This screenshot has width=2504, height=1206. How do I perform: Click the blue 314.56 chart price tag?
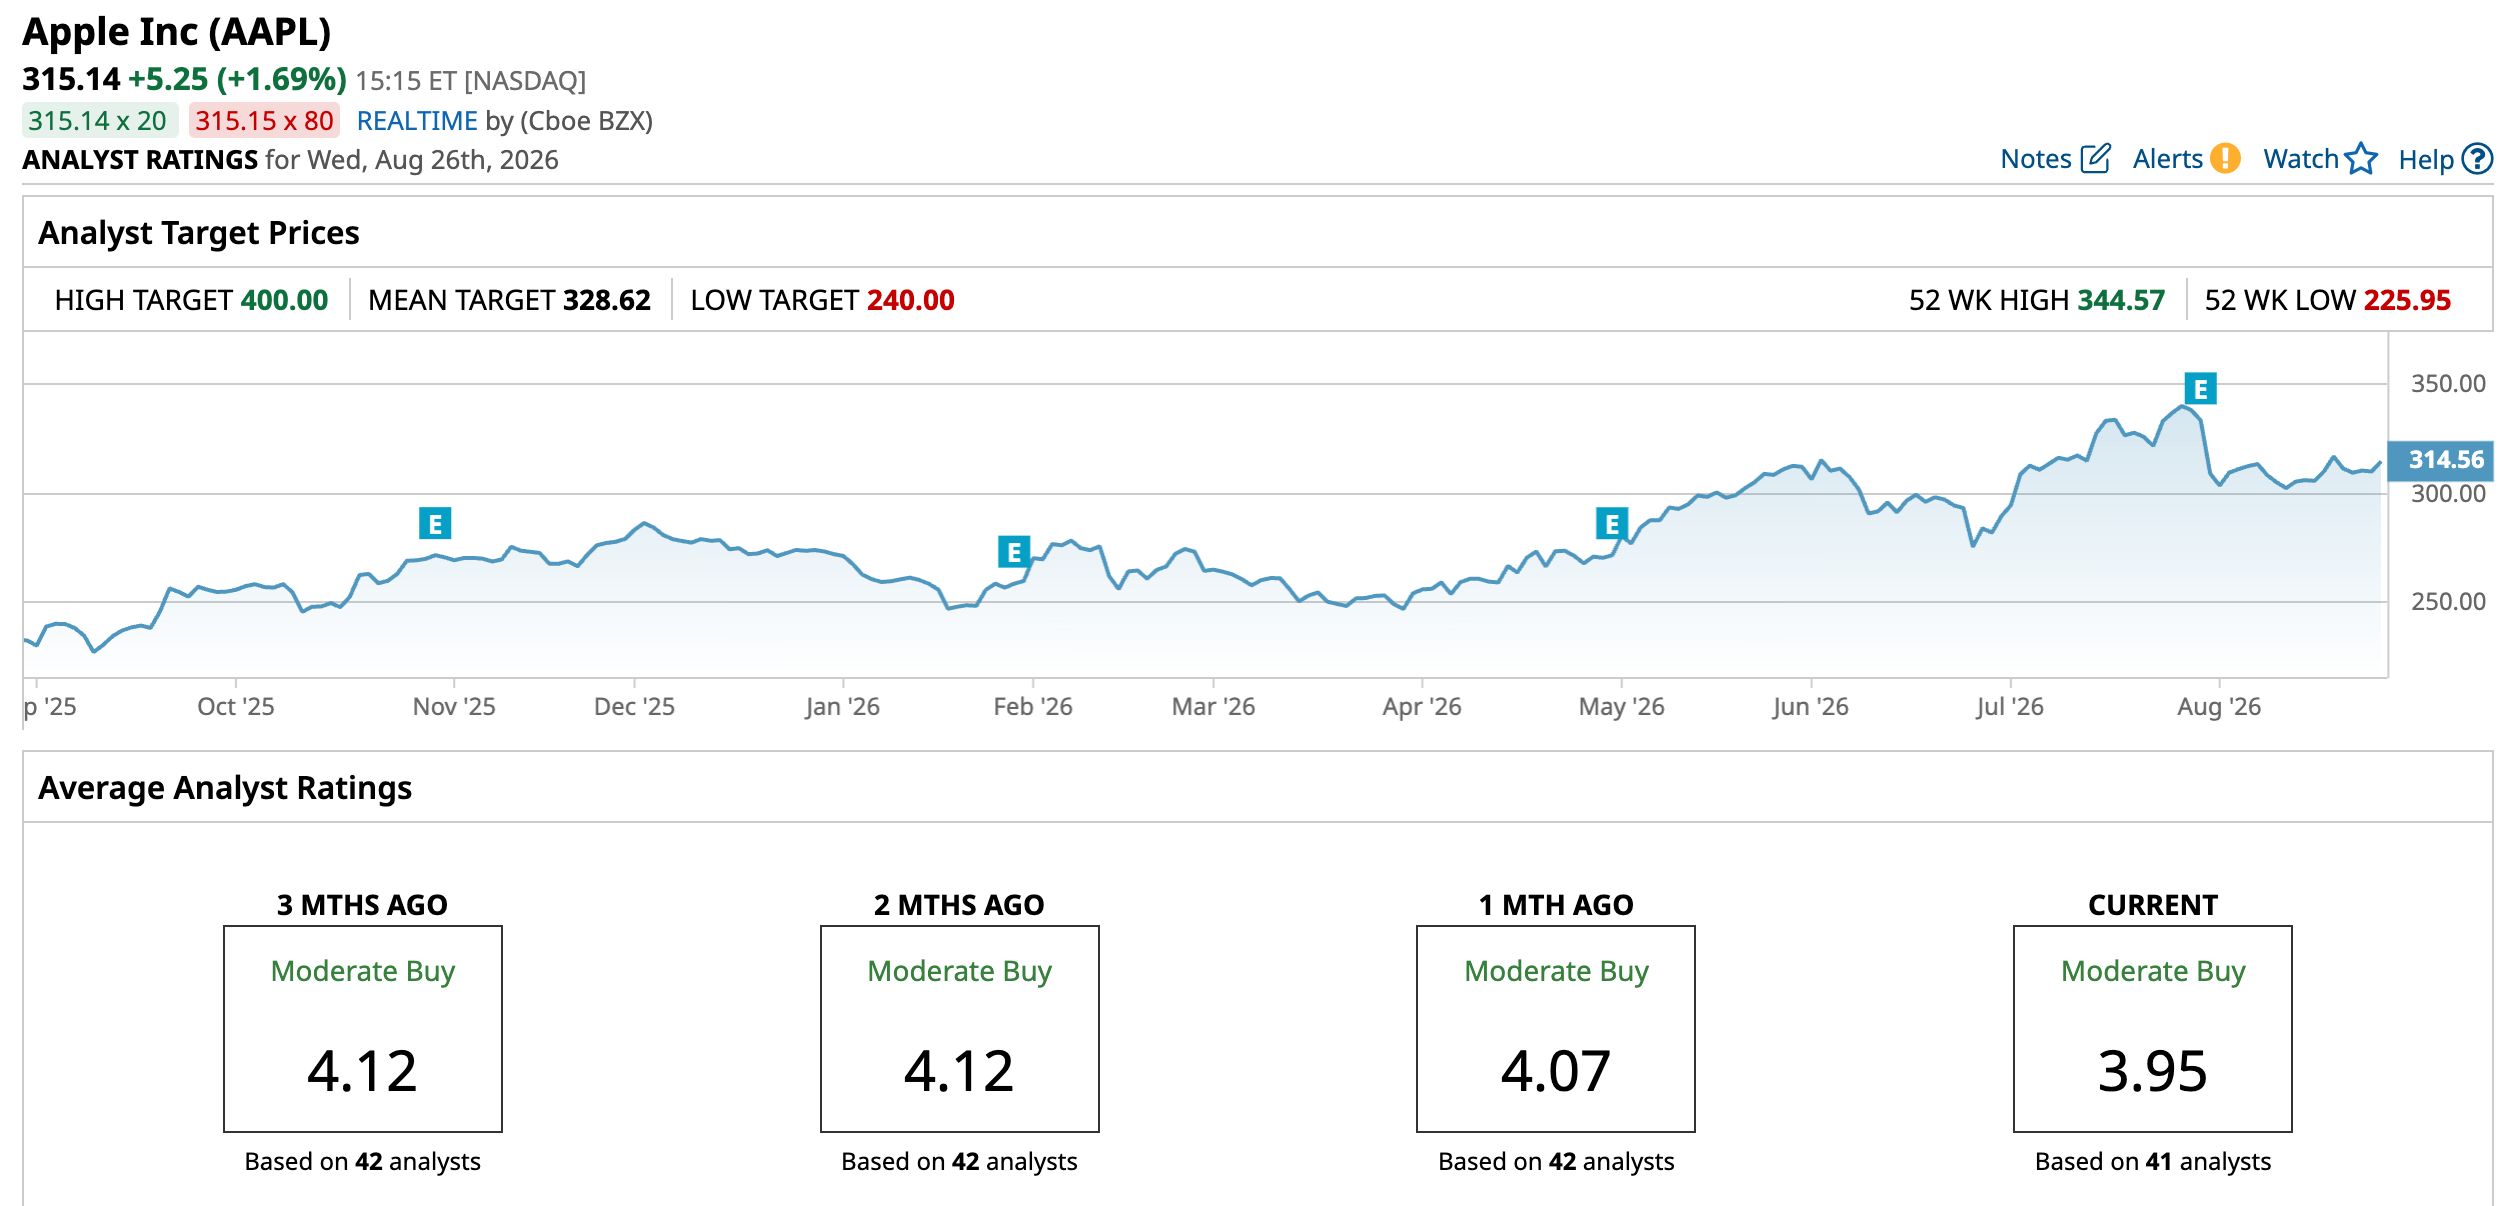(x=2440, y=460)
